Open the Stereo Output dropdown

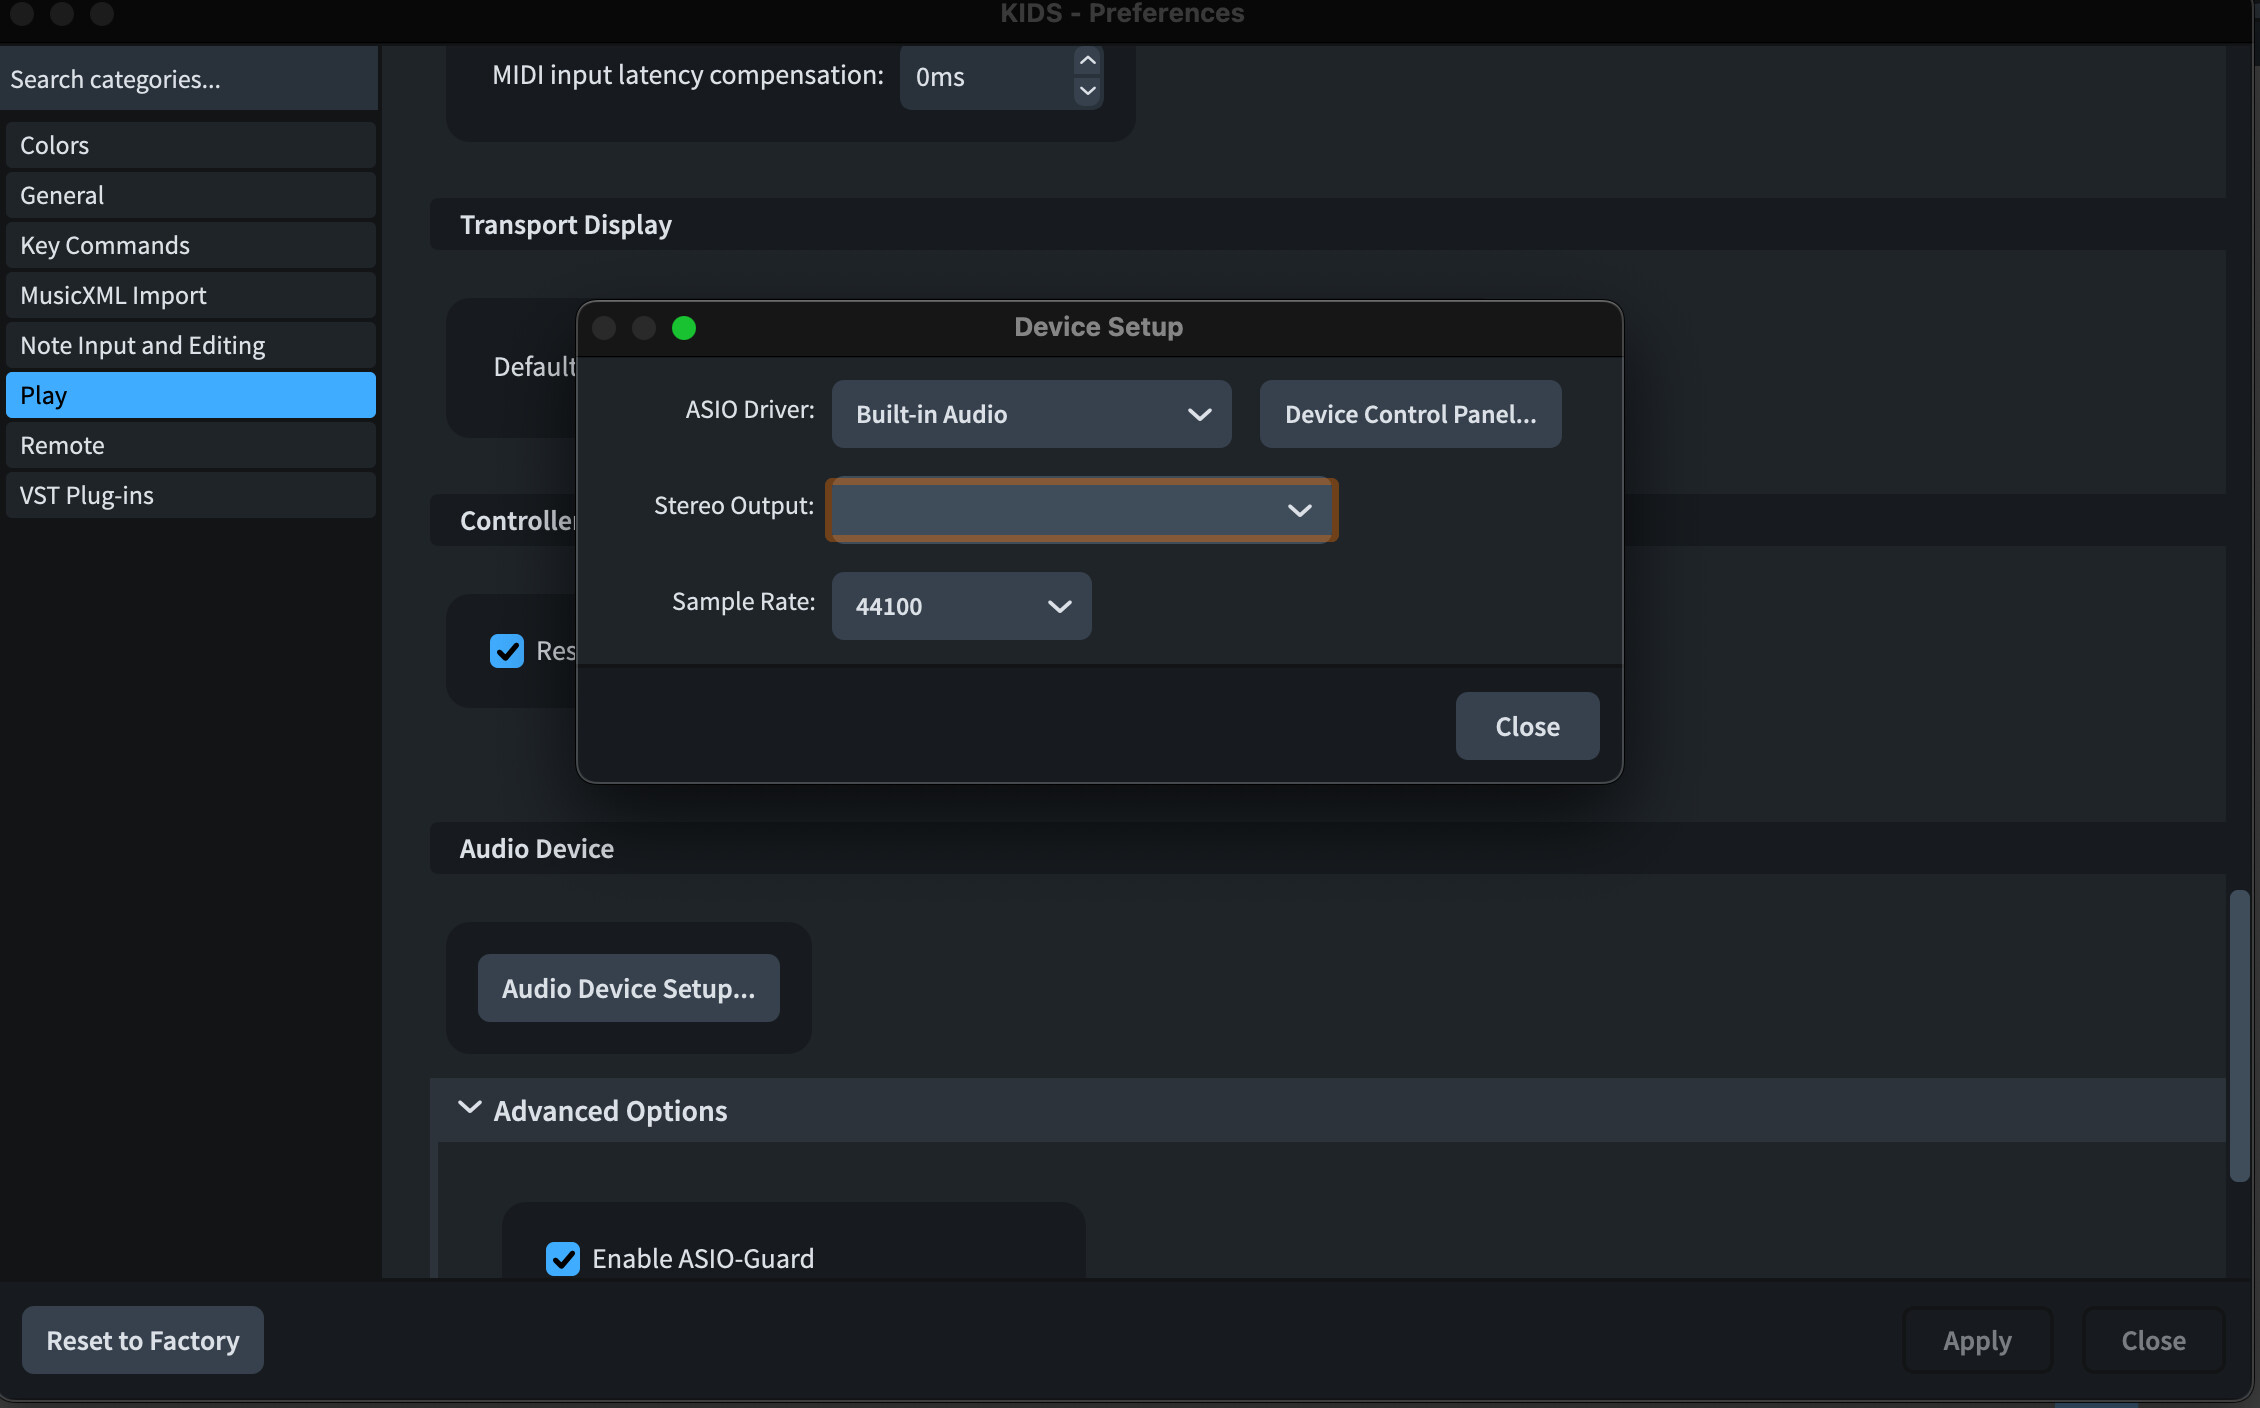(1081, 510)
